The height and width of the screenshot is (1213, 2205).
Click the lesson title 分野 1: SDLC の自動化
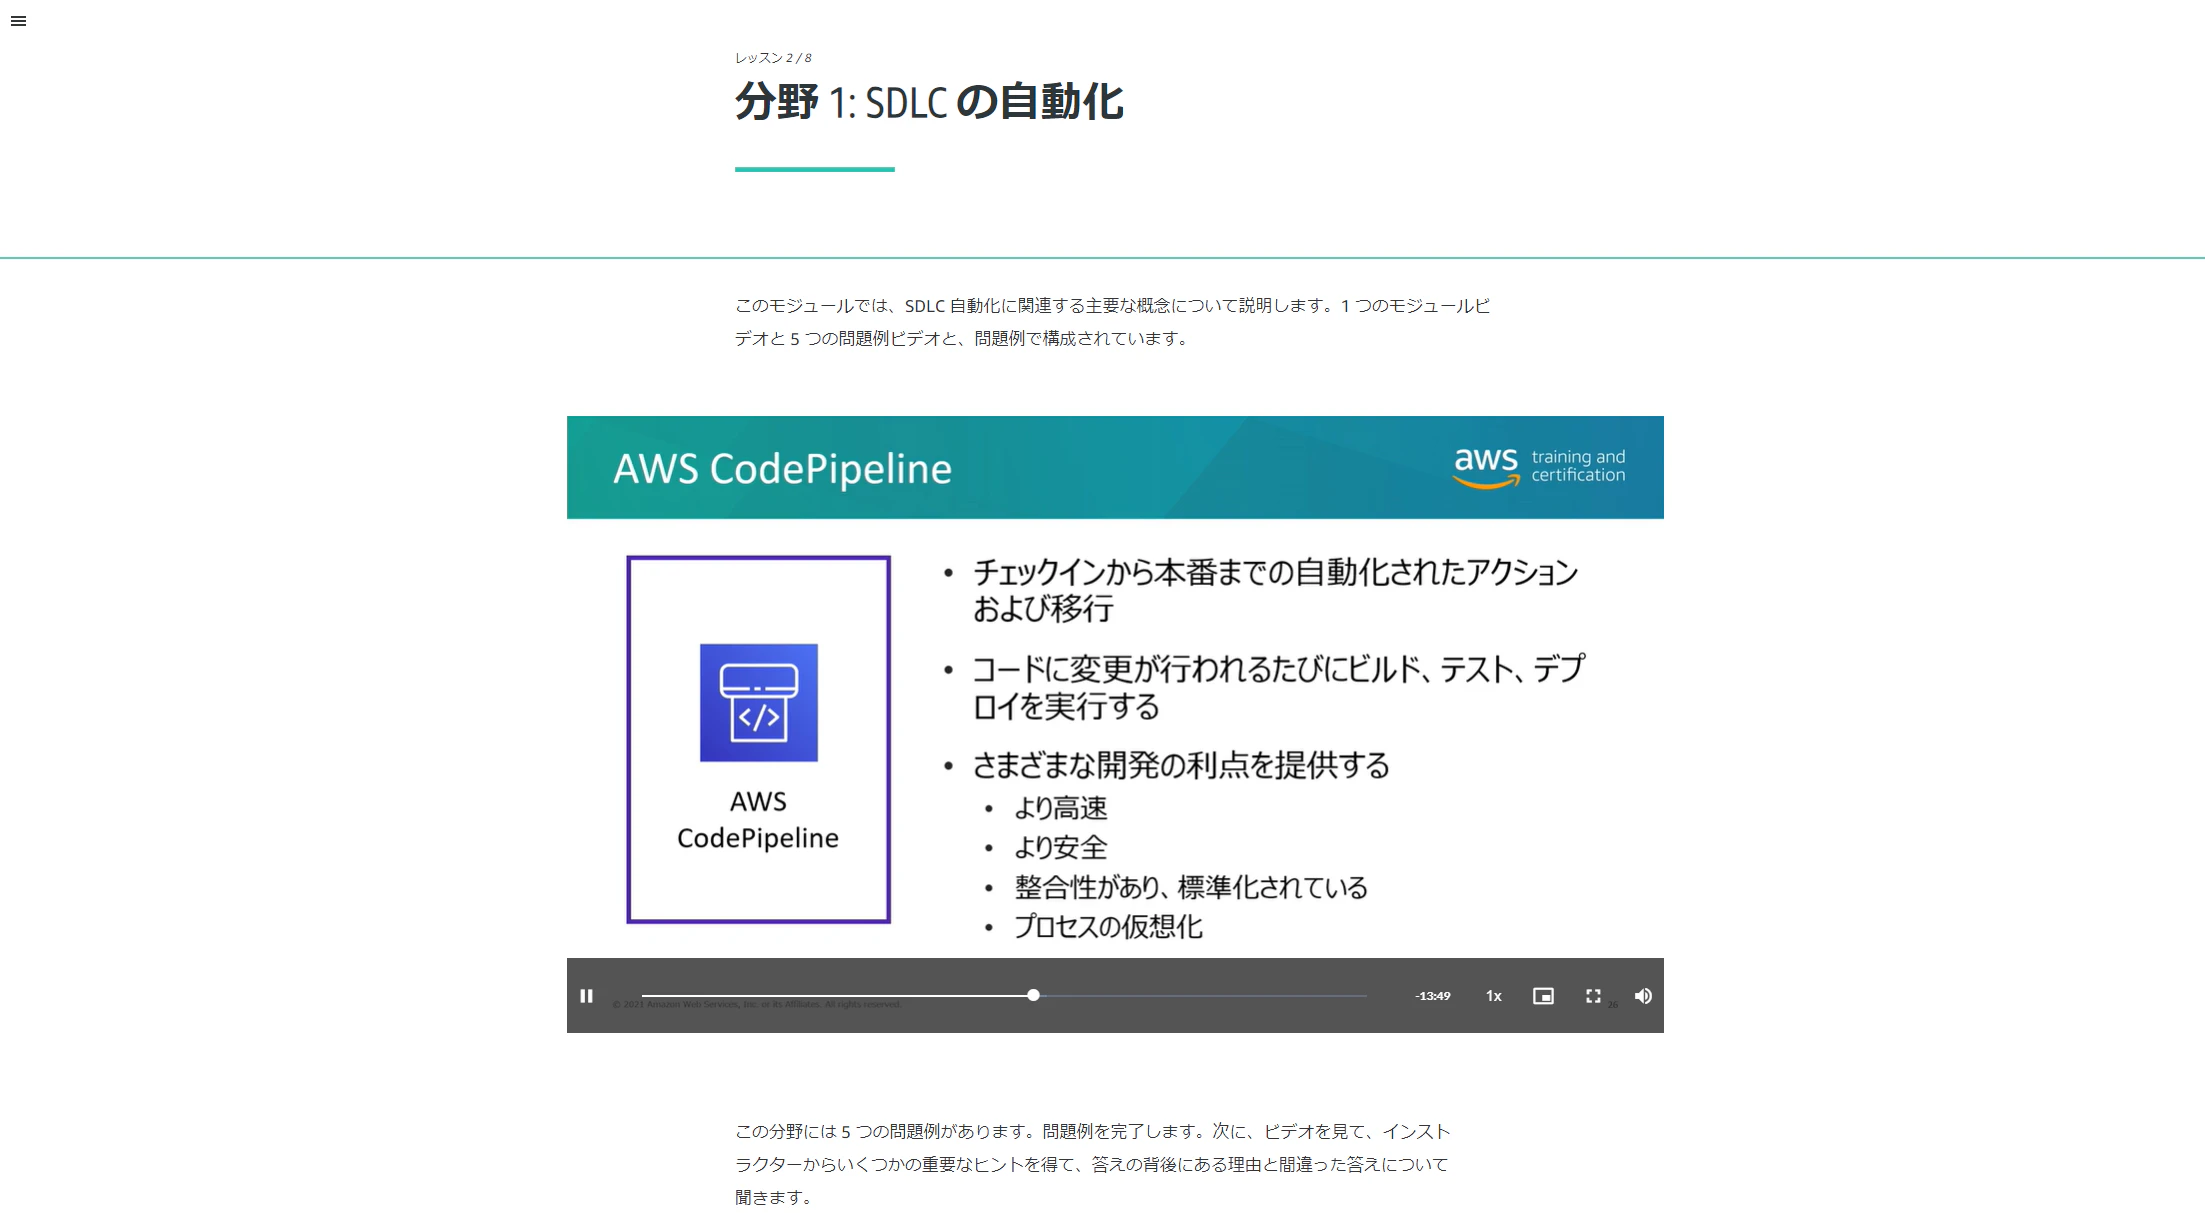[x=929, y=102]
